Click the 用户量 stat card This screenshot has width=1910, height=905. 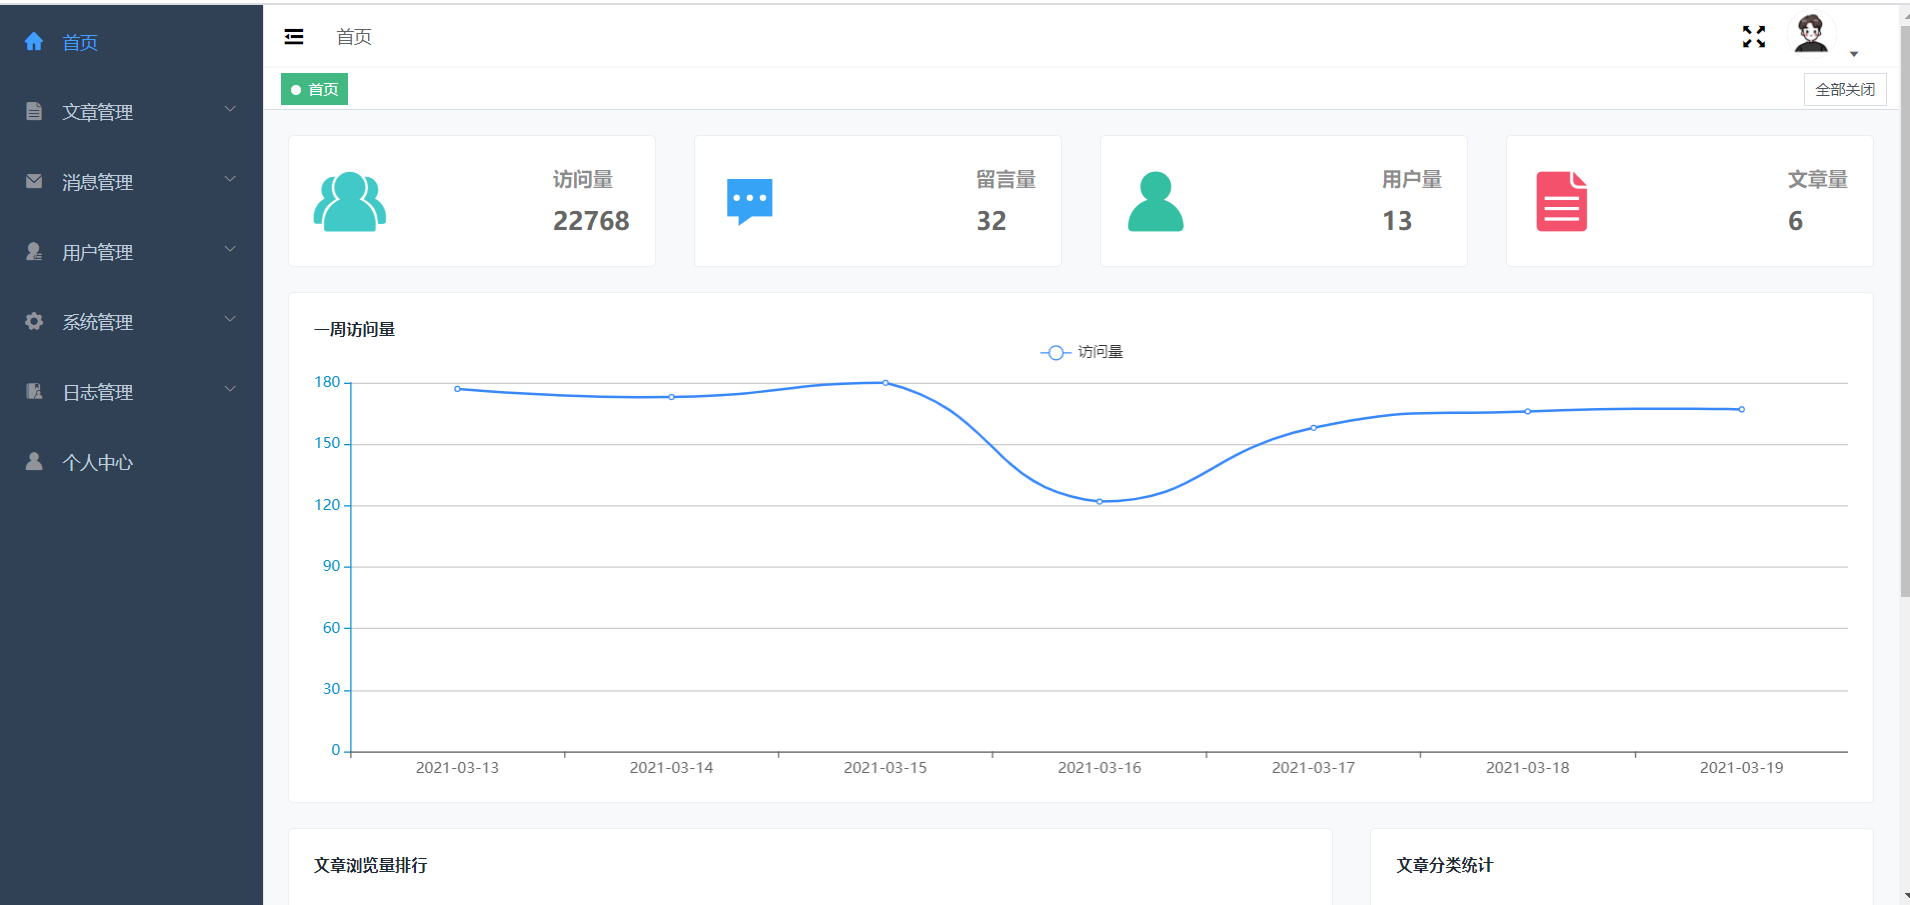[1283, 200]
